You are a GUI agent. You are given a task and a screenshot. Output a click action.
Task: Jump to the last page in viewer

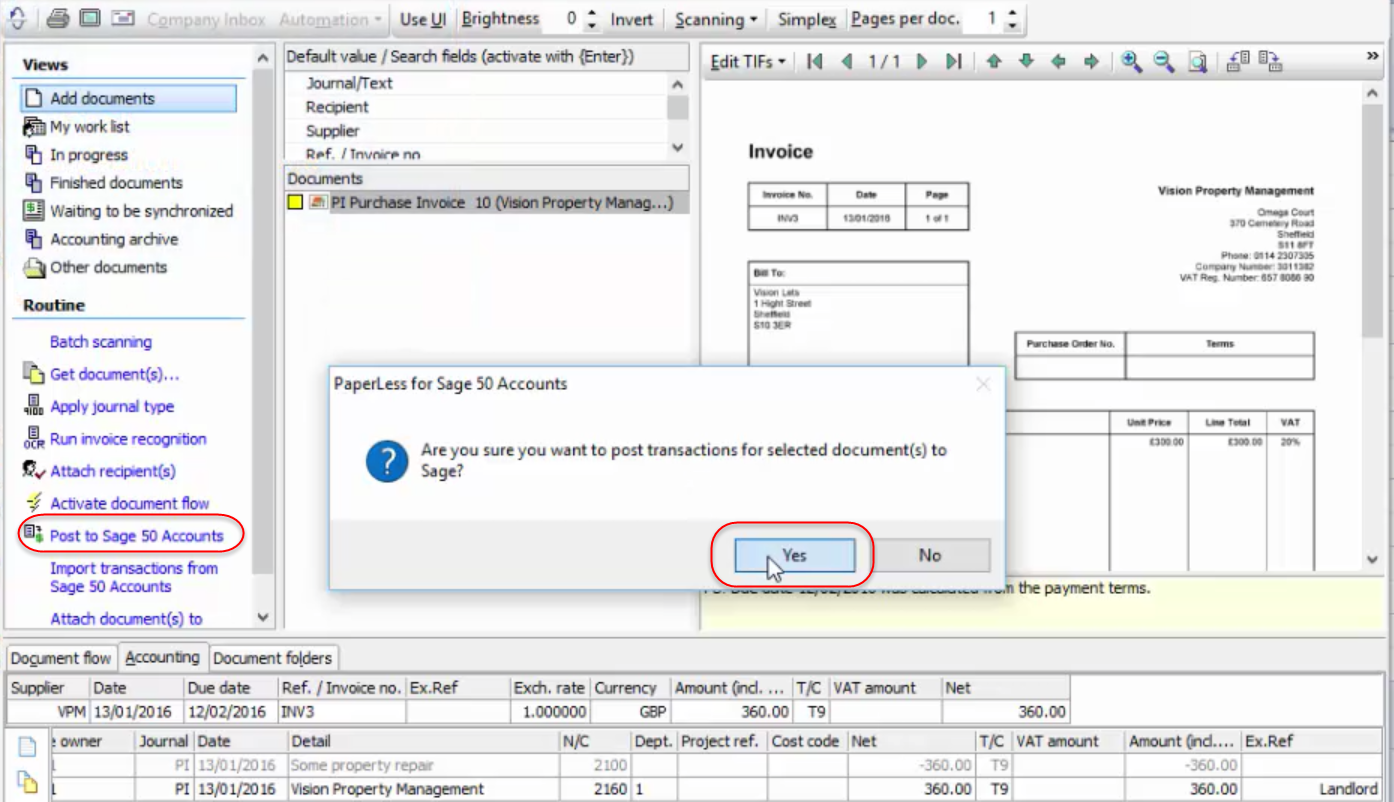pyautogui.click(x=953, y=61)
